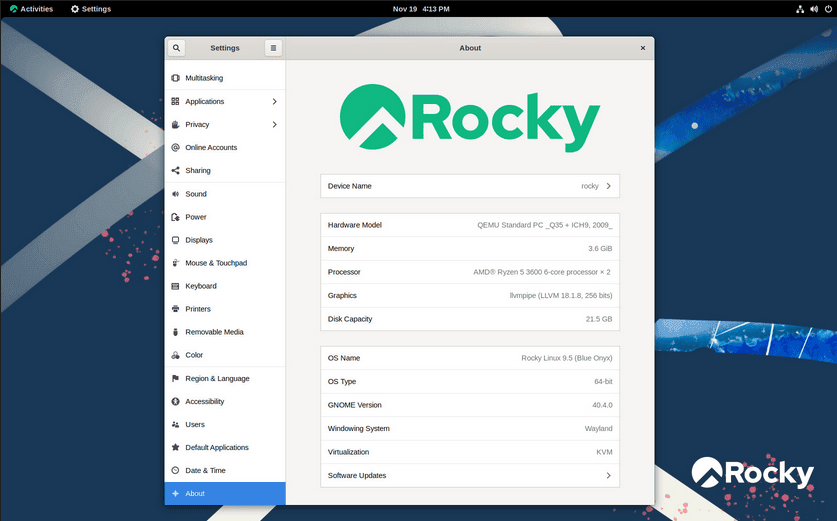Click the power icon in top bar
This screenshot has height=521, width=837.
click(x=828, y=9)
